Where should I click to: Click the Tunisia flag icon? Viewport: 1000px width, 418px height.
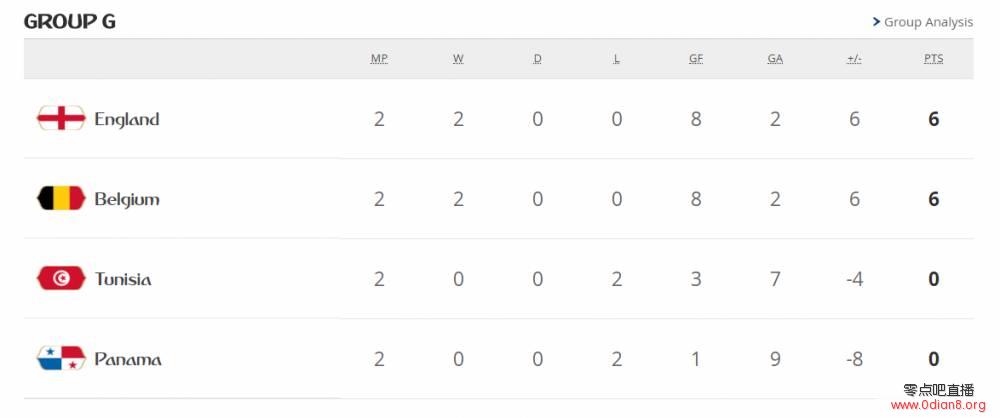[x=61, y=278]
